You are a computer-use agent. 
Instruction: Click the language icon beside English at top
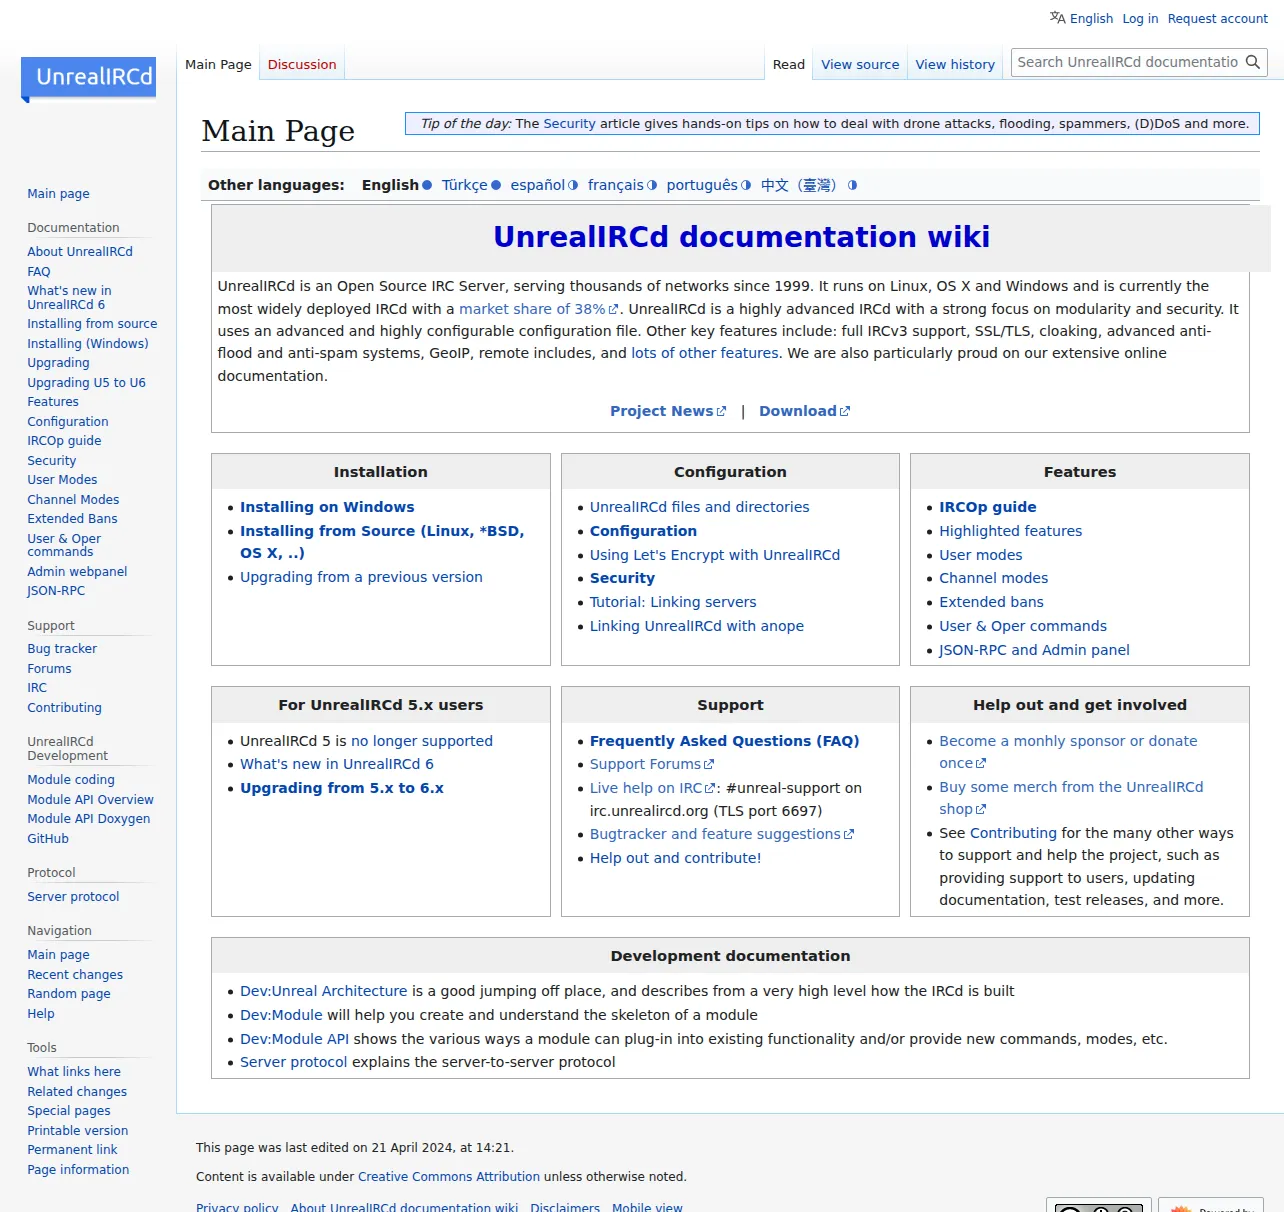pos(1057,17)
